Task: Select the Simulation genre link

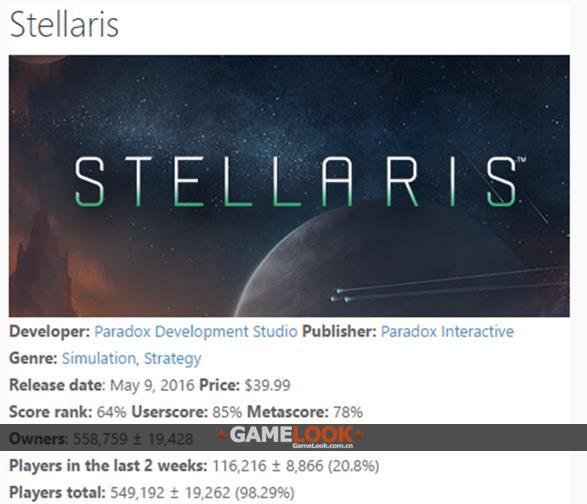Action: [100, 358]
